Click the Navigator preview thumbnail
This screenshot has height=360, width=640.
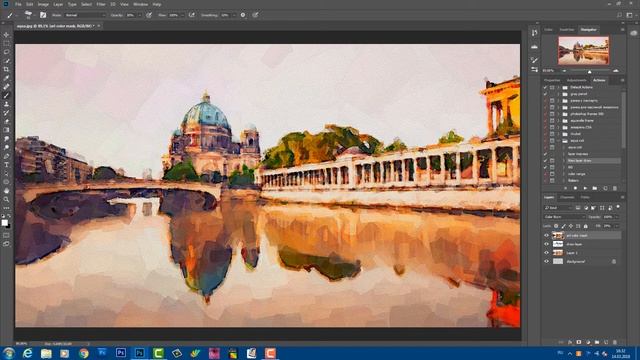click(x=584, y=51)
